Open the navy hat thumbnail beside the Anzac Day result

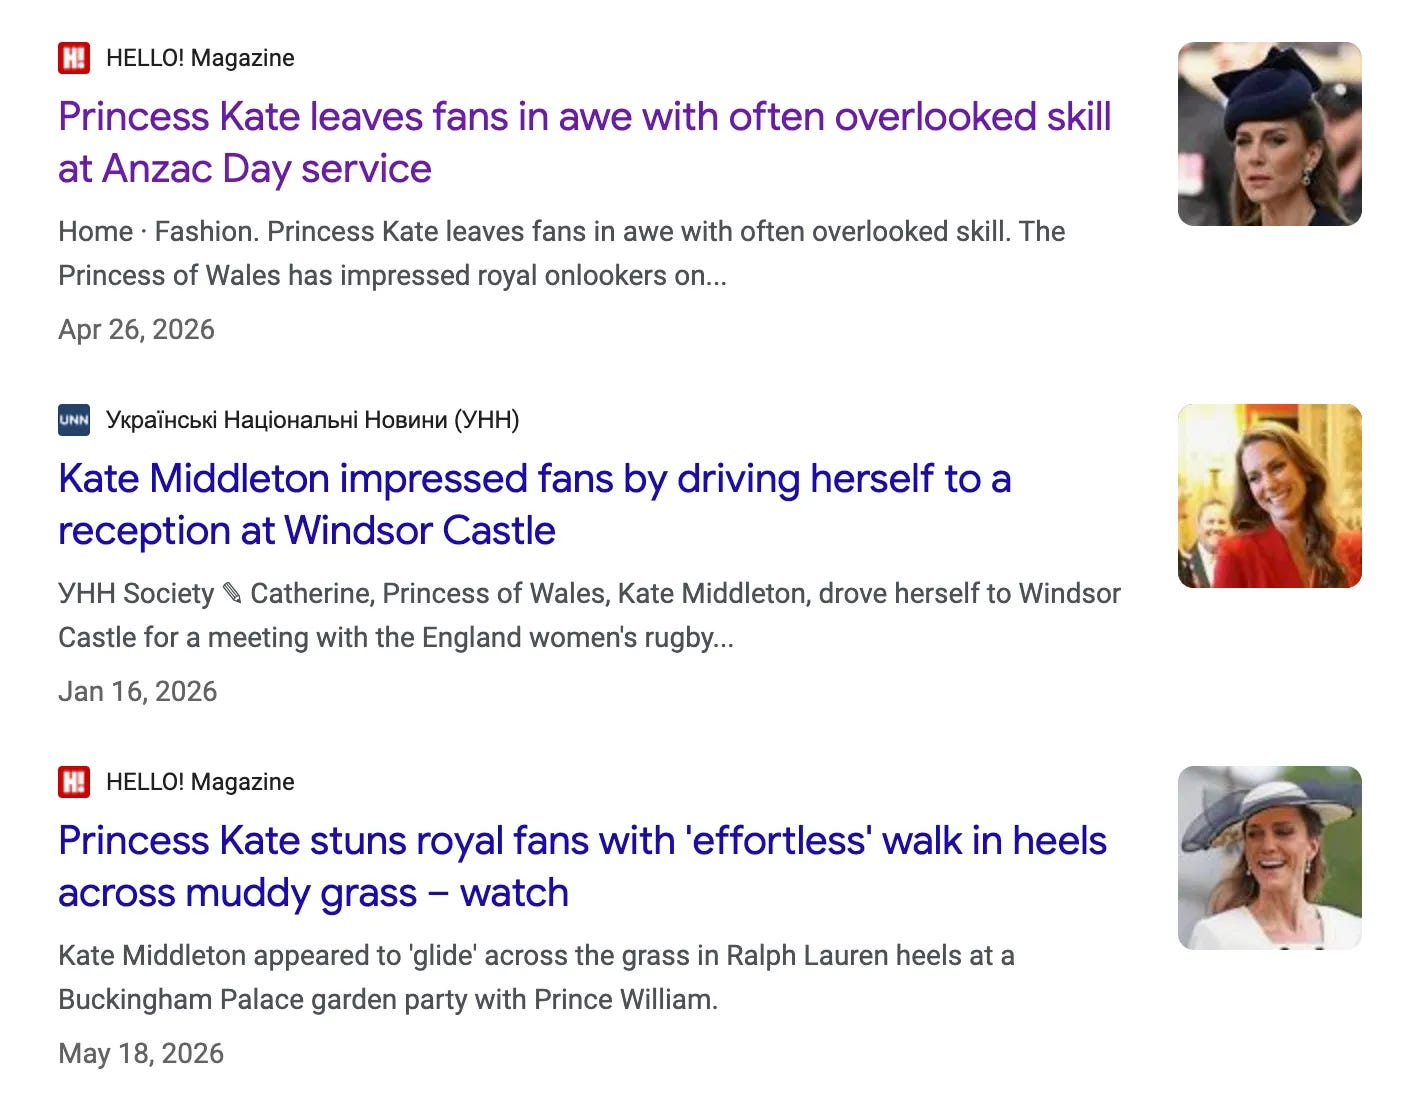pos(1270,134)
